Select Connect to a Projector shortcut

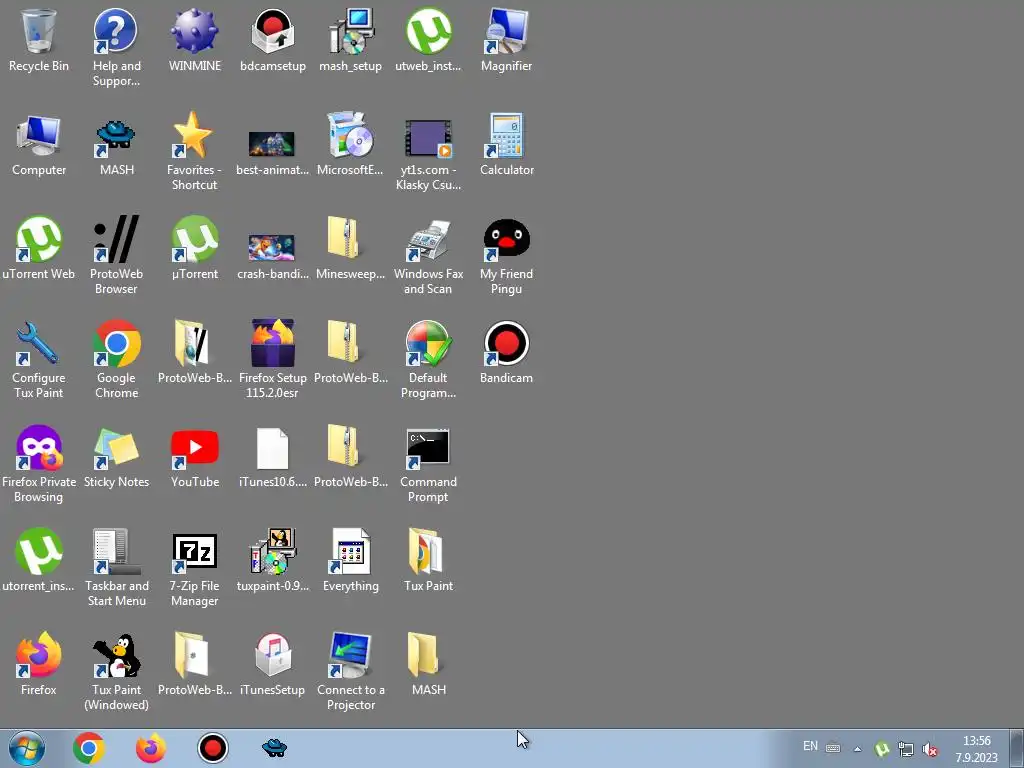[351, 654]
